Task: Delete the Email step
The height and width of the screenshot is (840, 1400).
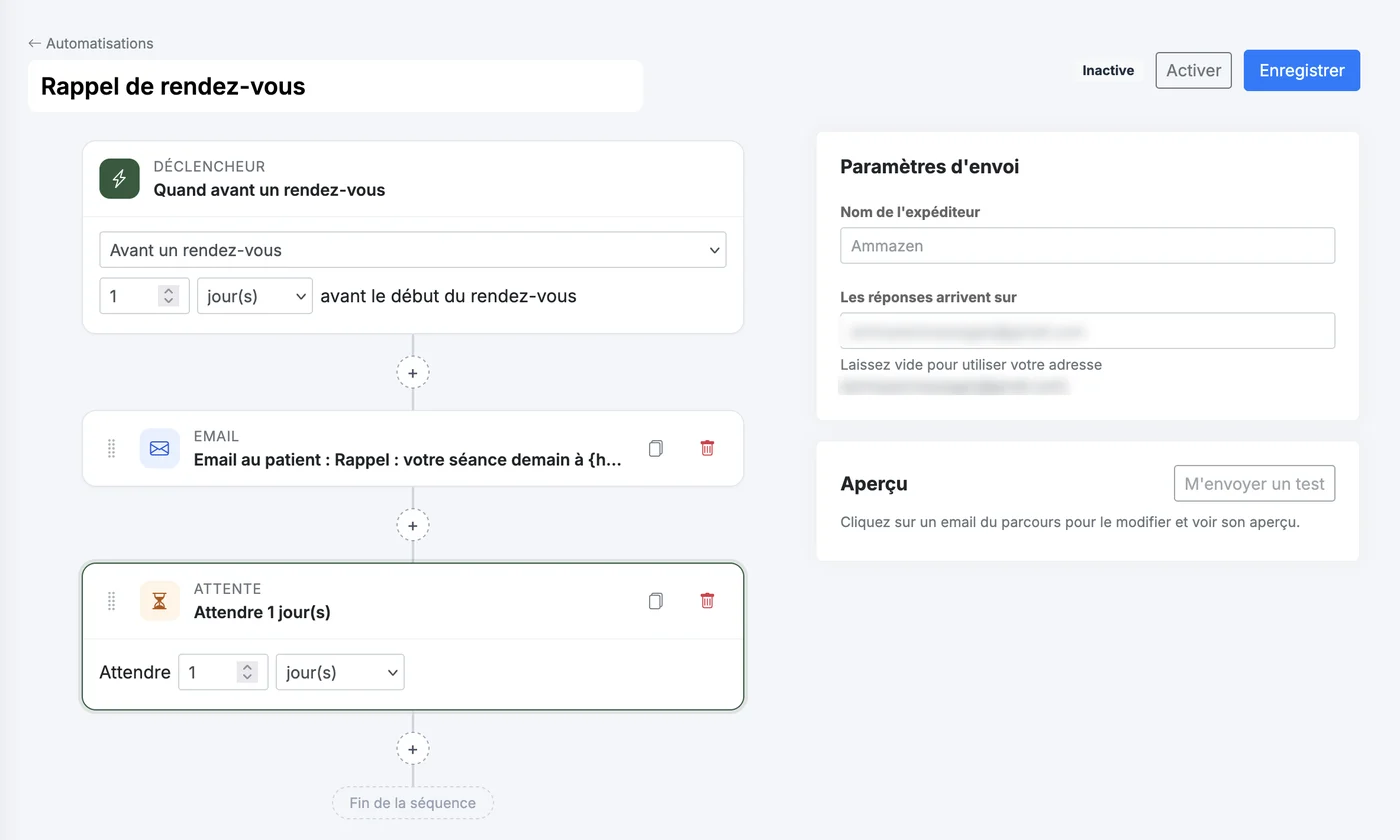Action: (x=707, y=448)
